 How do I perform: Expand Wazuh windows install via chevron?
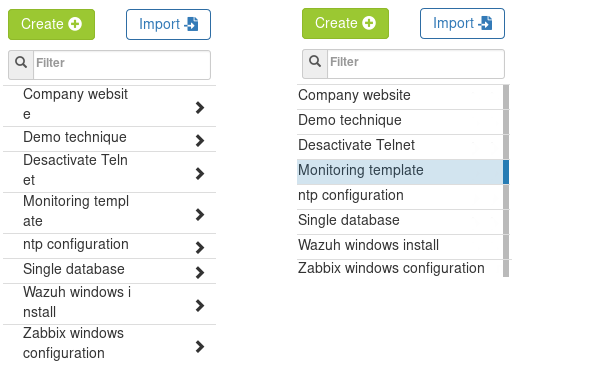199,306
